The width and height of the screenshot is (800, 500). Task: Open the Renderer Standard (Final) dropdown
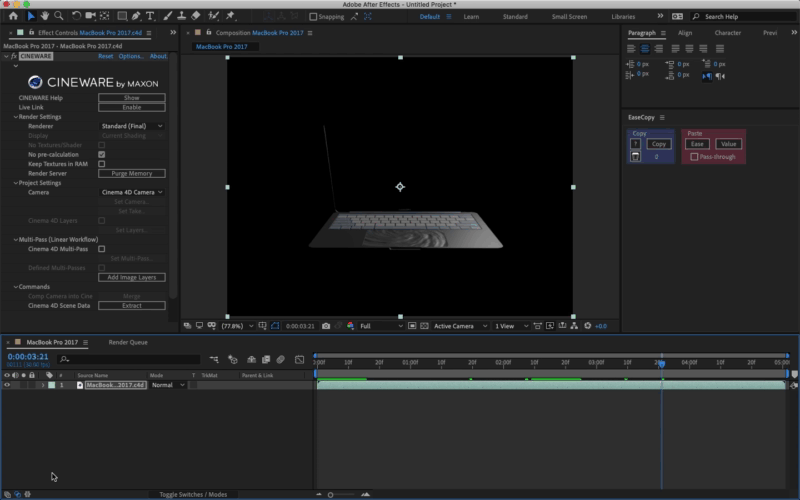(132, 126)
